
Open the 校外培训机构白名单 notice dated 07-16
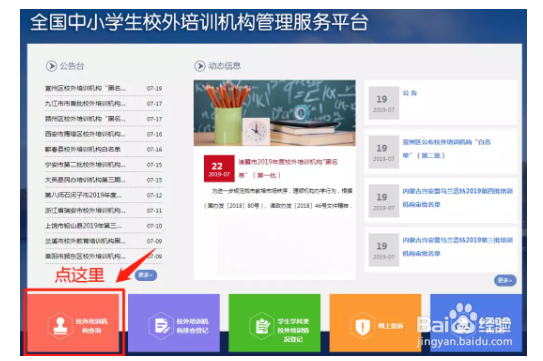(103, 149)
